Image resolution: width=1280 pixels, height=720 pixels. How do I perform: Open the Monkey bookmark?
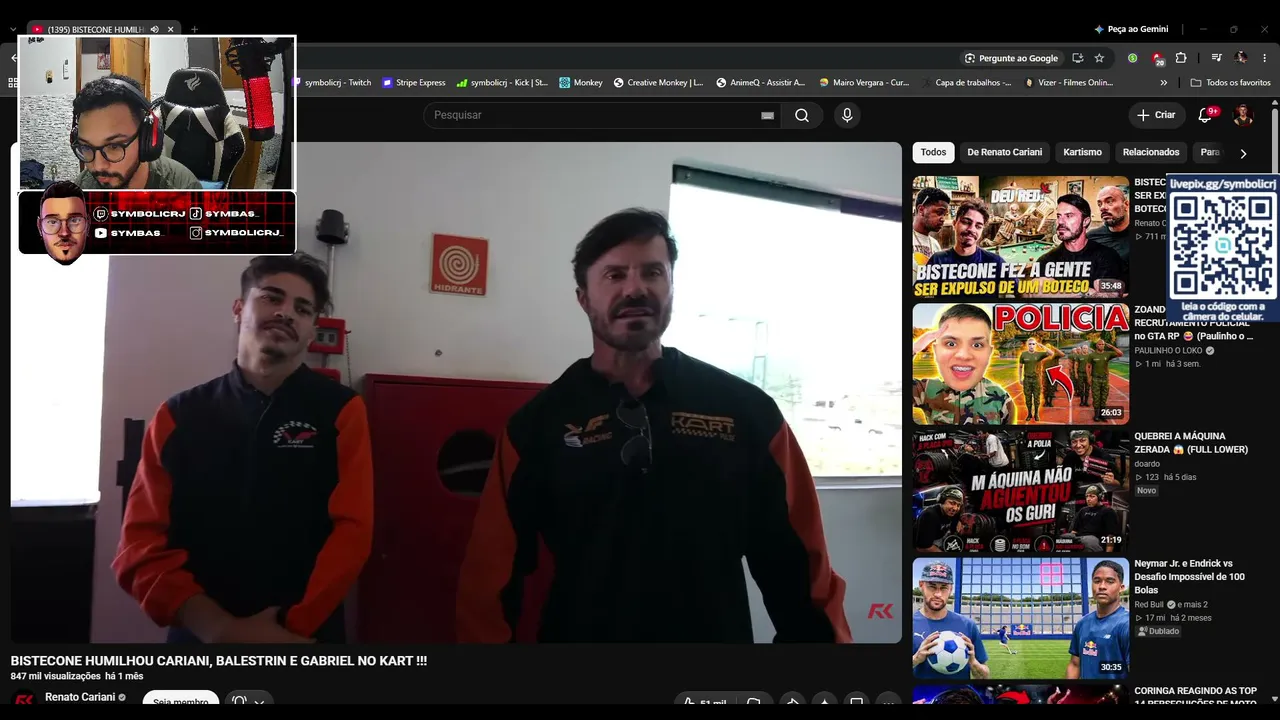pos(581,83)
